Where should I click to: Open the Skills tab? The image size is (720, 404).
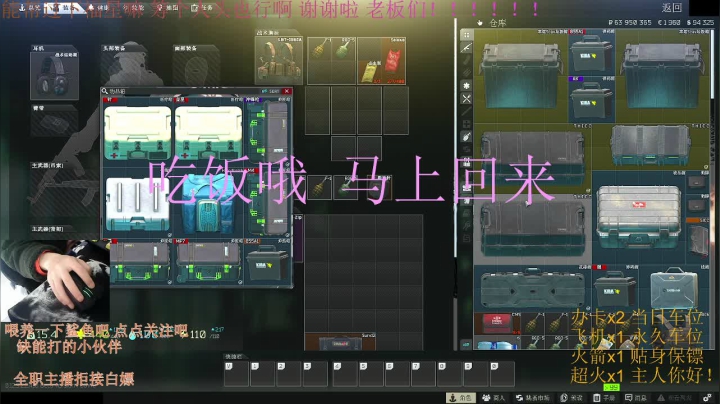coord(133,7)
